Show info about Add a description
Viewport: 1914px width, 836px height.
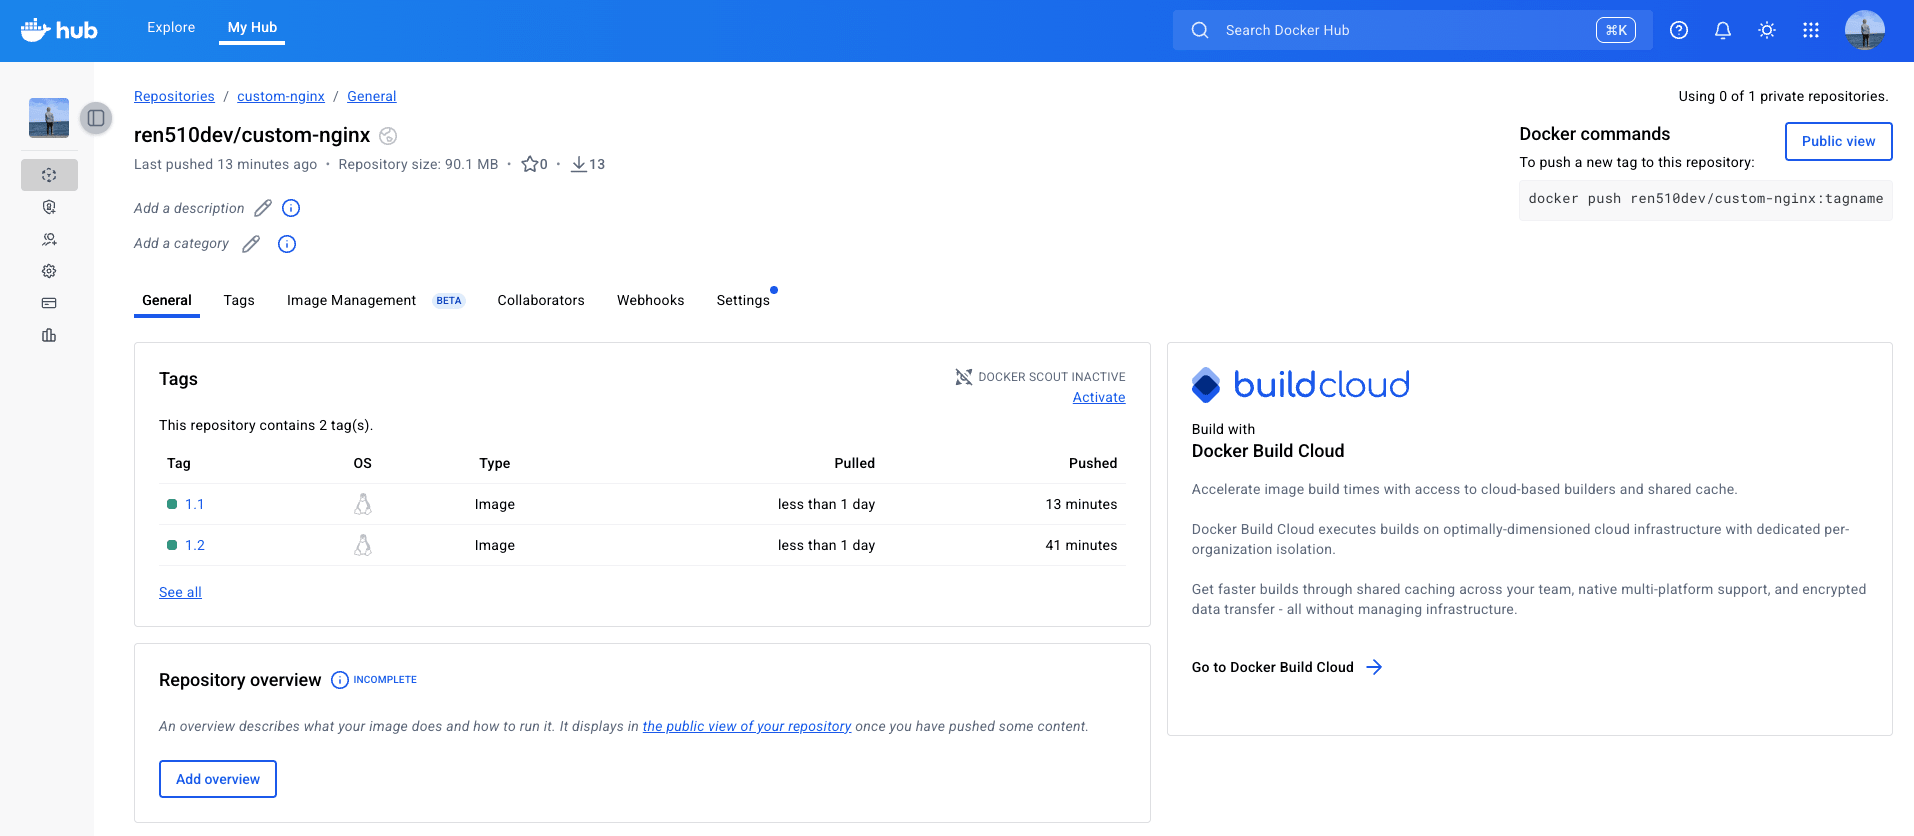[x=291, y=208]
